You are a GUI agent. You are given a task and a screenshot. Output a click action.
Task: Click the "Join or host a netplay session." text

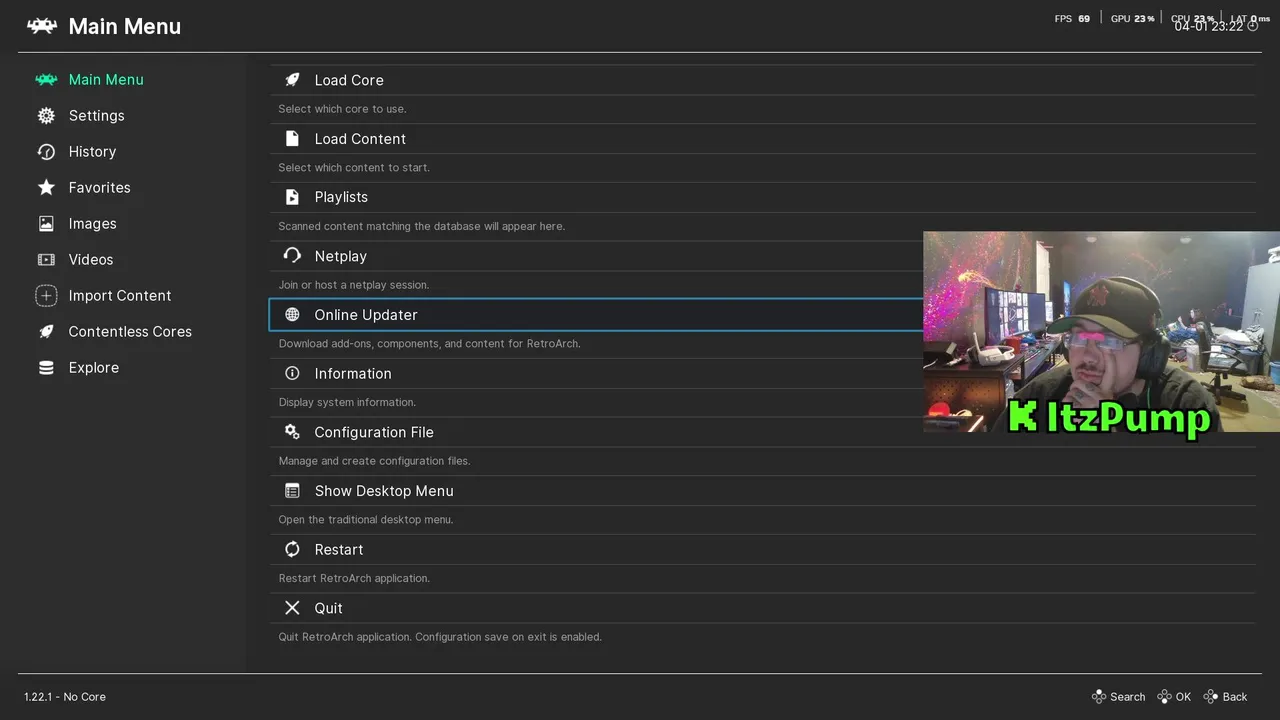coord(353,285)
